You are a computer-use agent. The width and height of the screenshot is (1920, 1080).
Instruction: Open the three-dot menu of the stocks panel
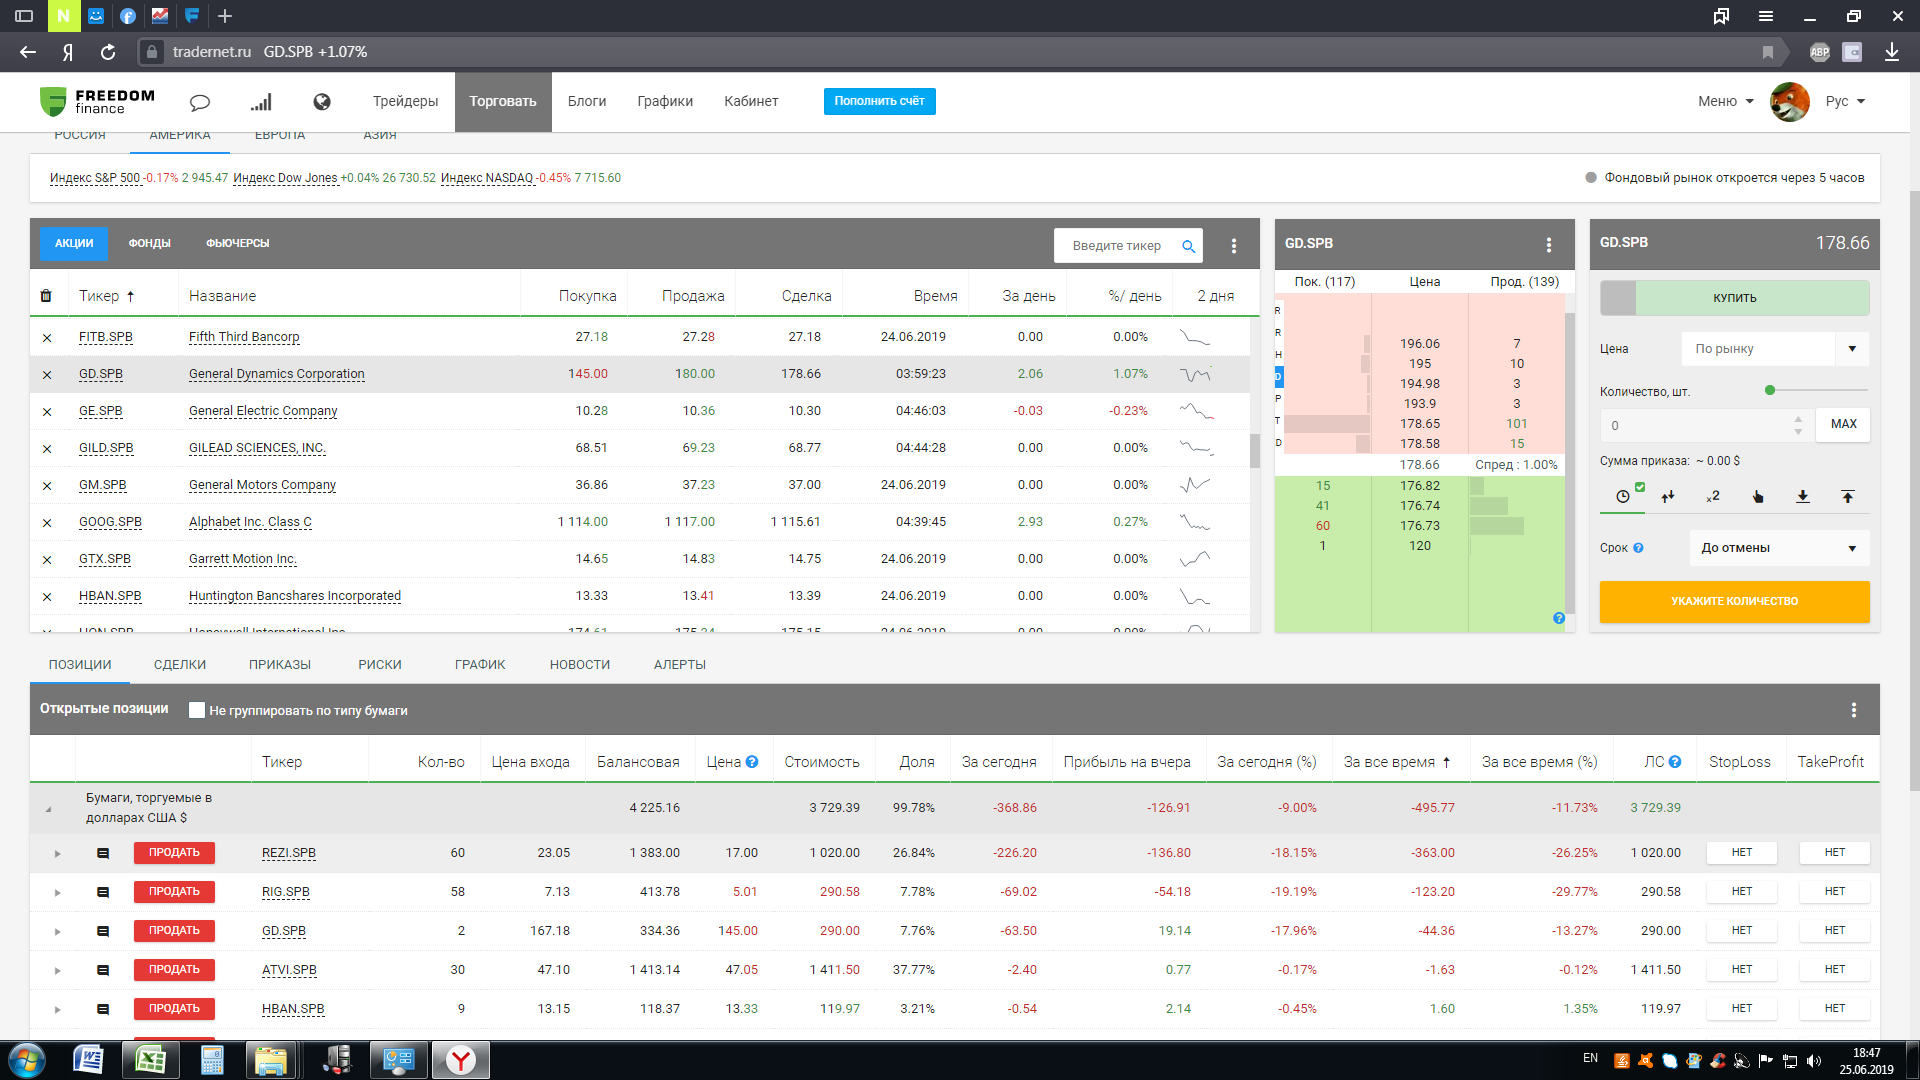1234,246
